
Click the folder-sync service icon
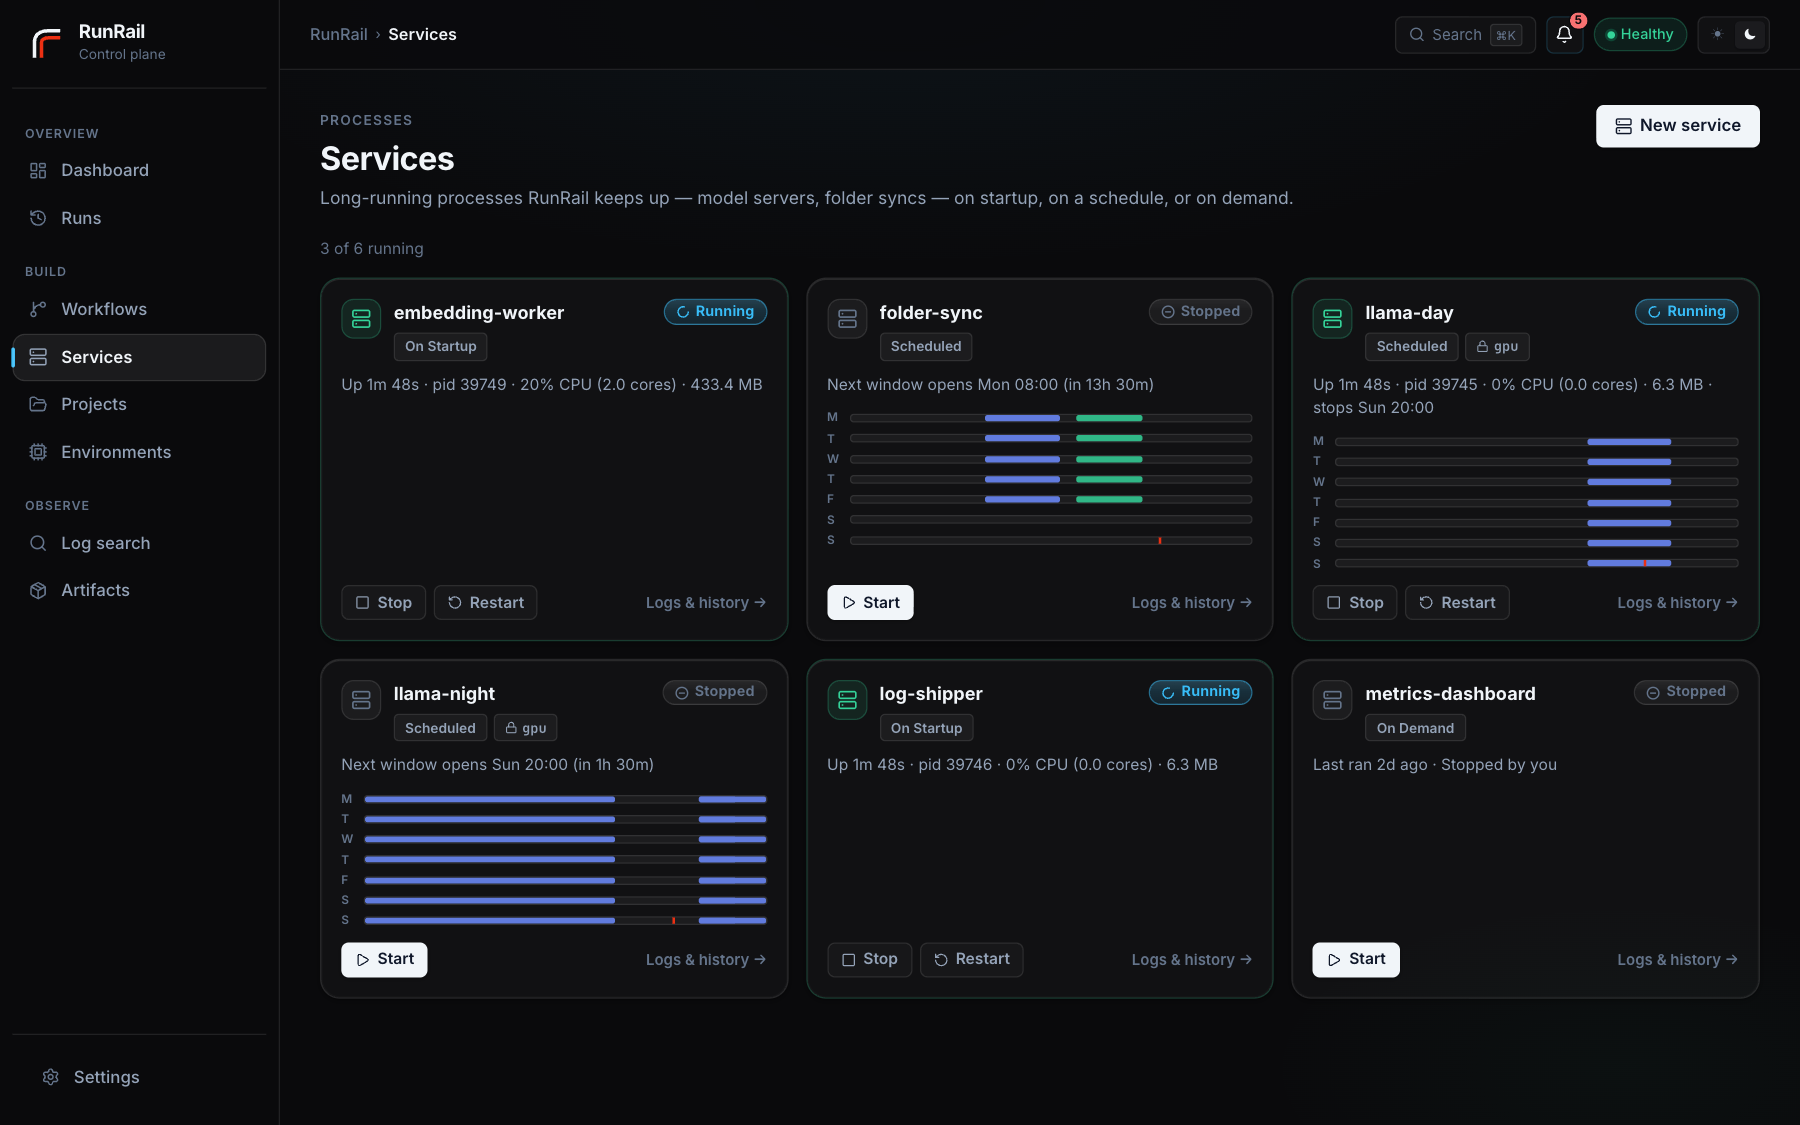point(847,319)
